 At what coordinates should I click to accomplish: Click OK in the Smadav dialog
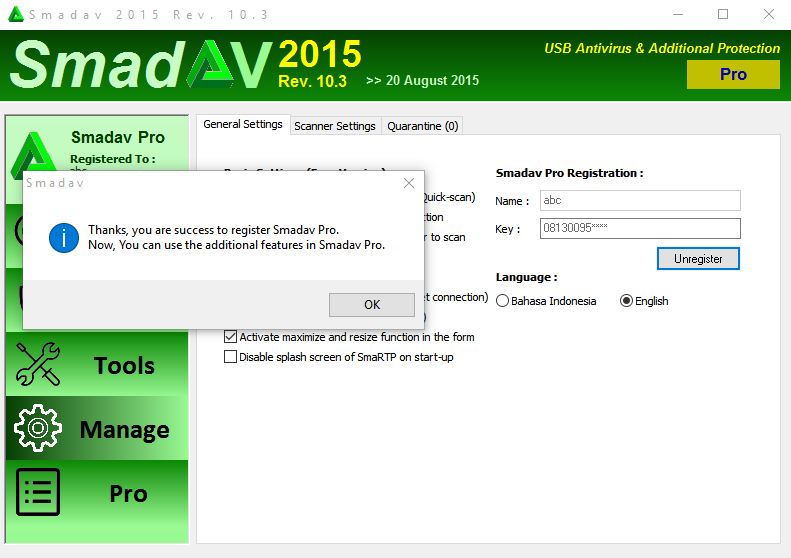click(372, 305)
